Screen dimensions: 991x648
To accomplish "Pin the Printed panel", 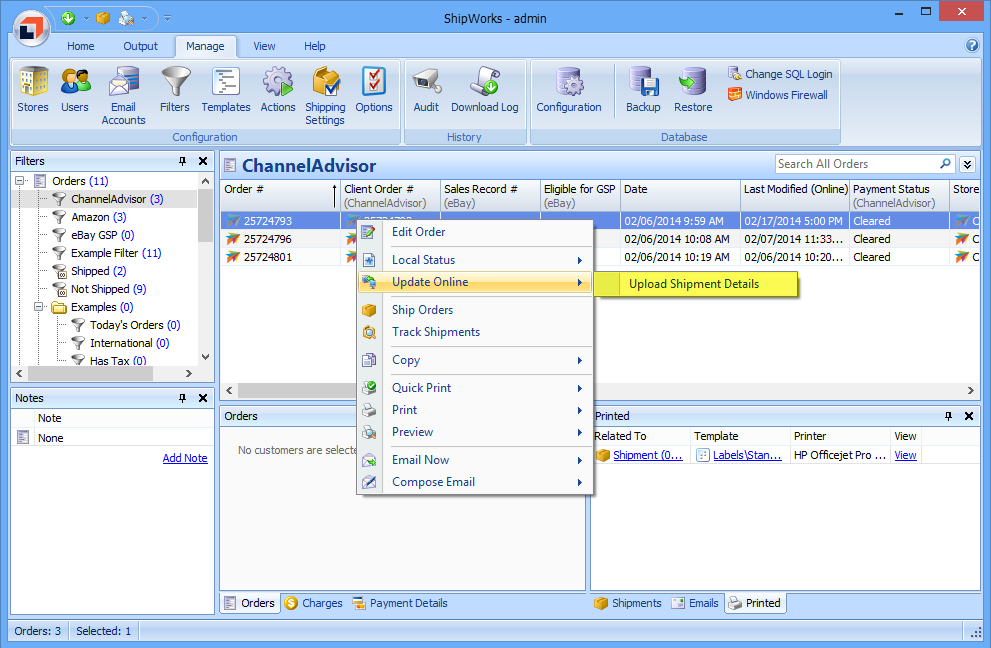I will click(x=949, y=416).
